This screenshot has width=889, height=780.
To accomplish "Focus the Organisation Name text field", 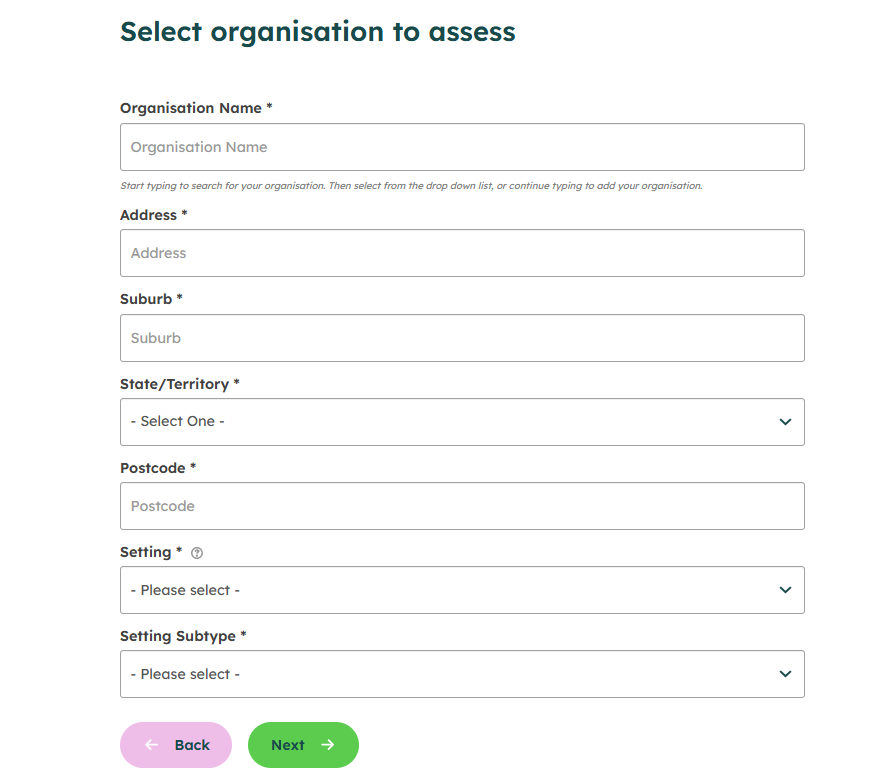I will [462, 147].
